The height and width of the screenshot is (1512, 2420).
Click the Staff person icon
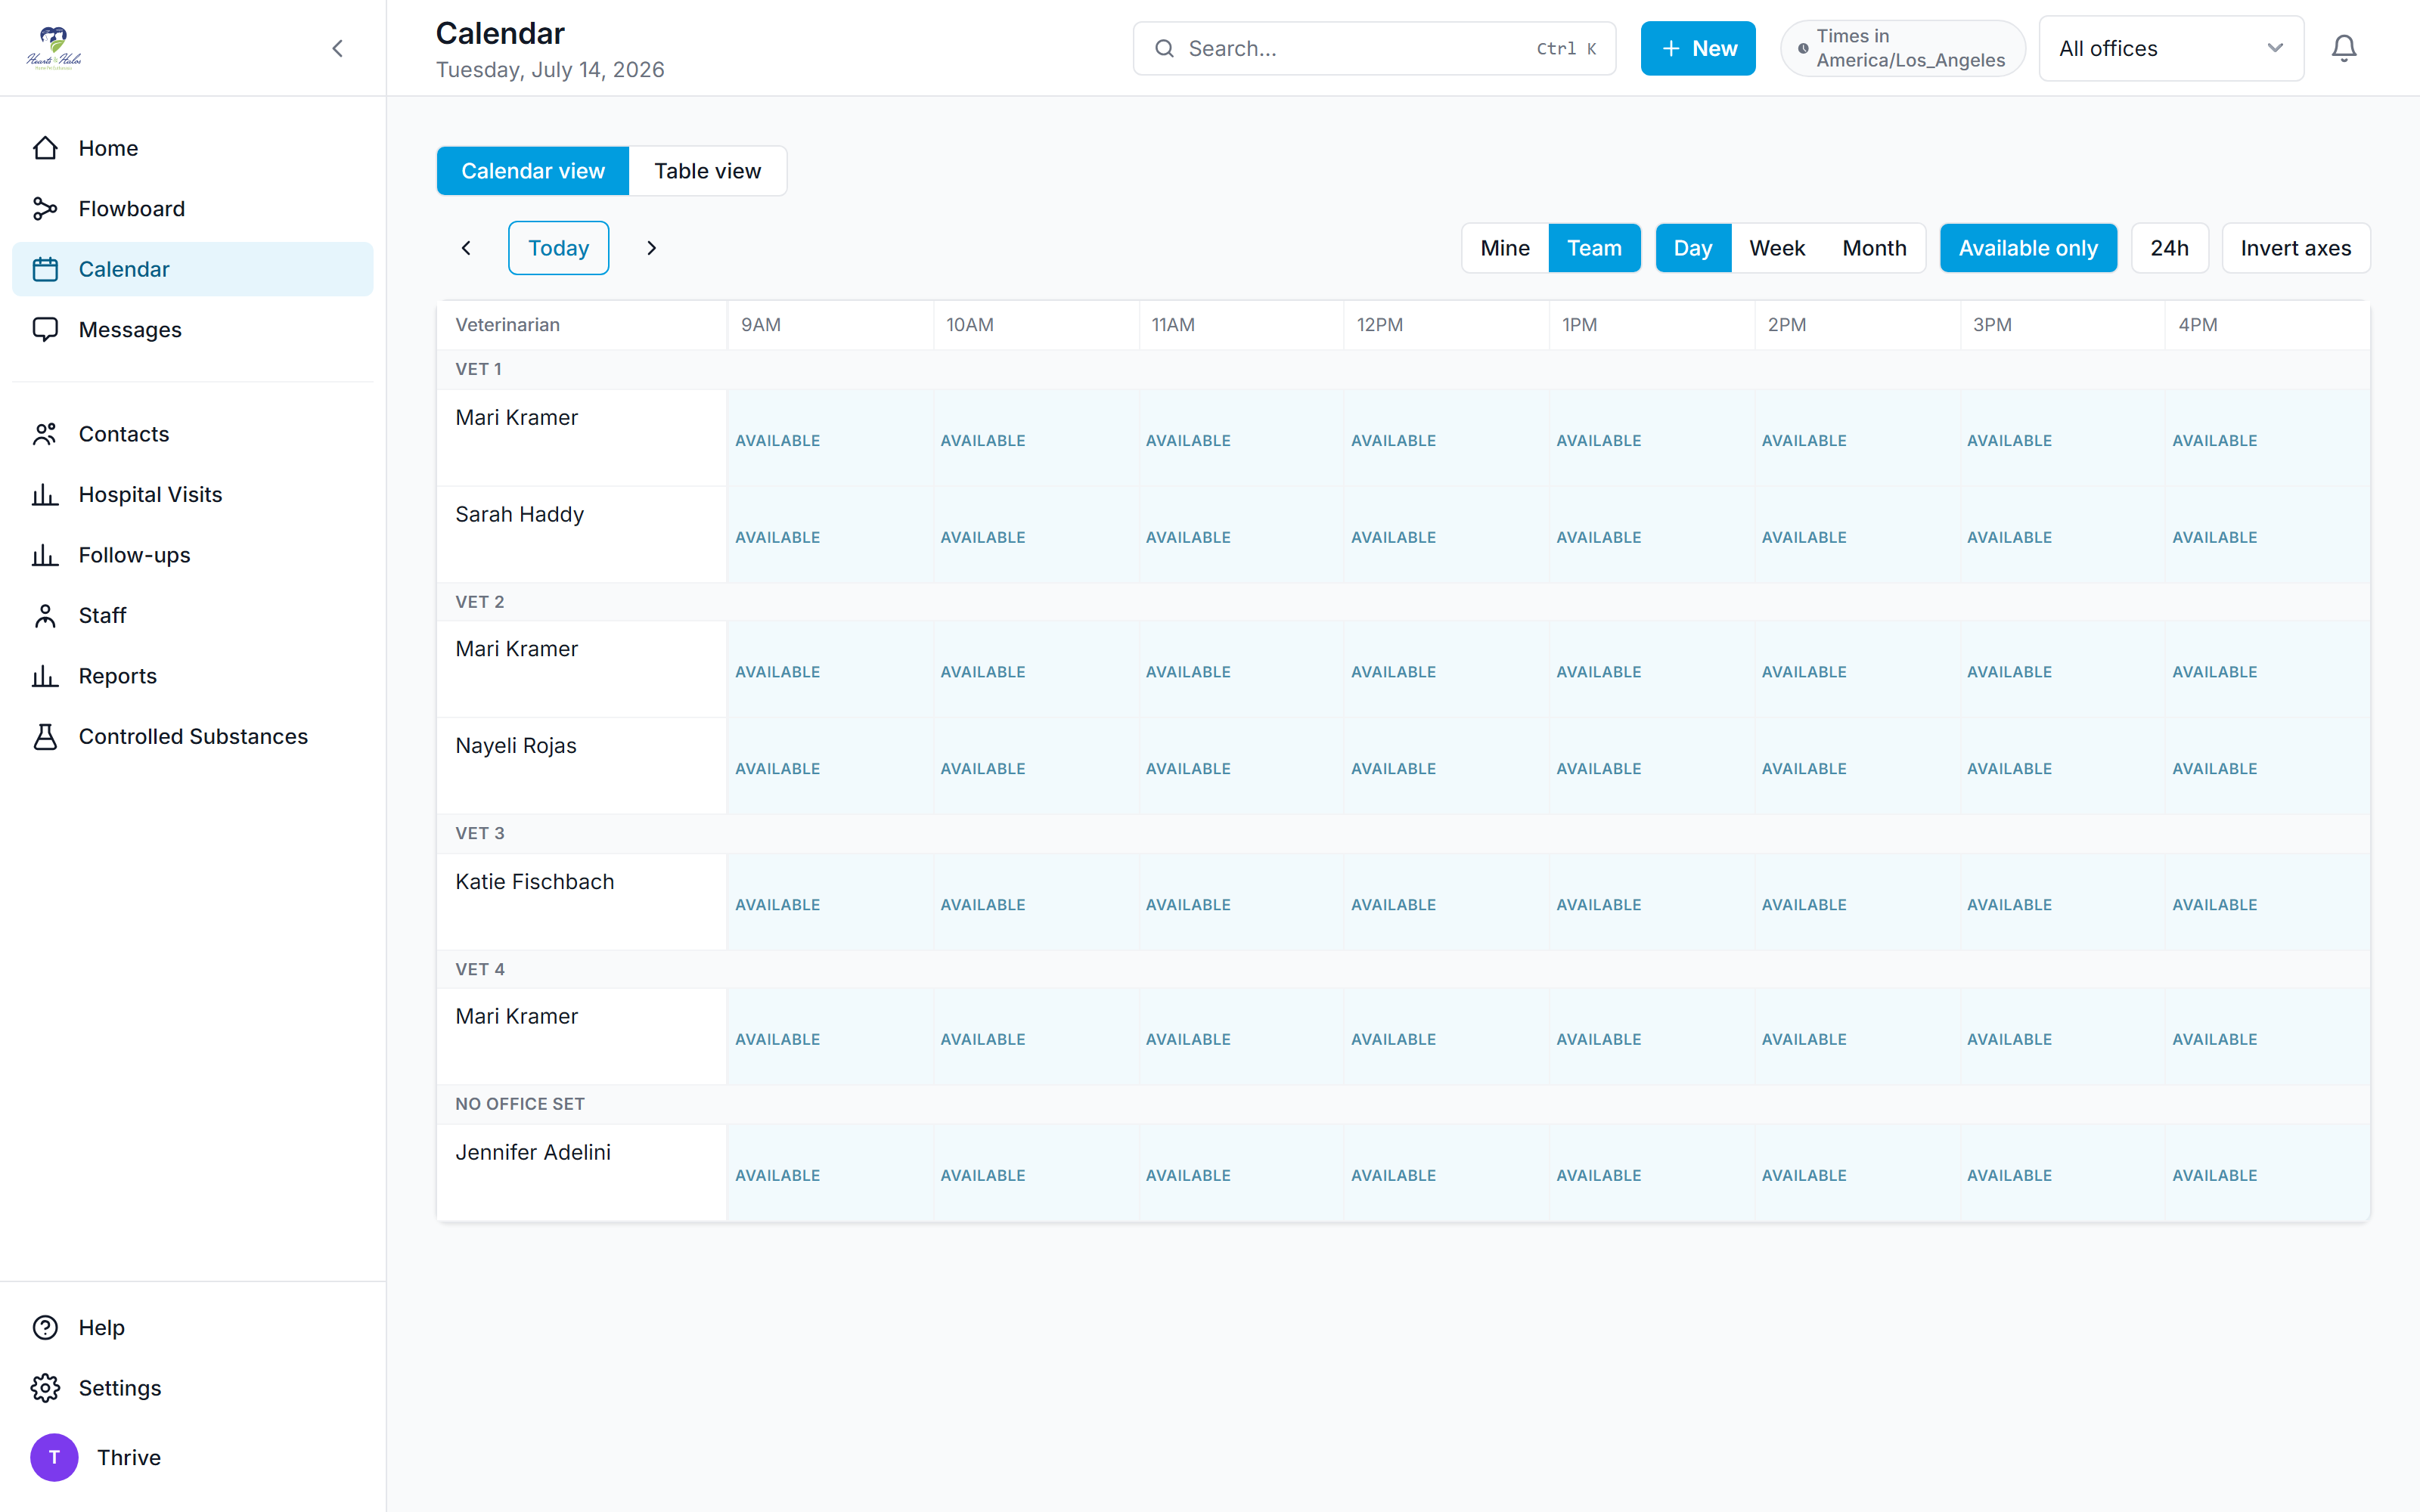45,615
